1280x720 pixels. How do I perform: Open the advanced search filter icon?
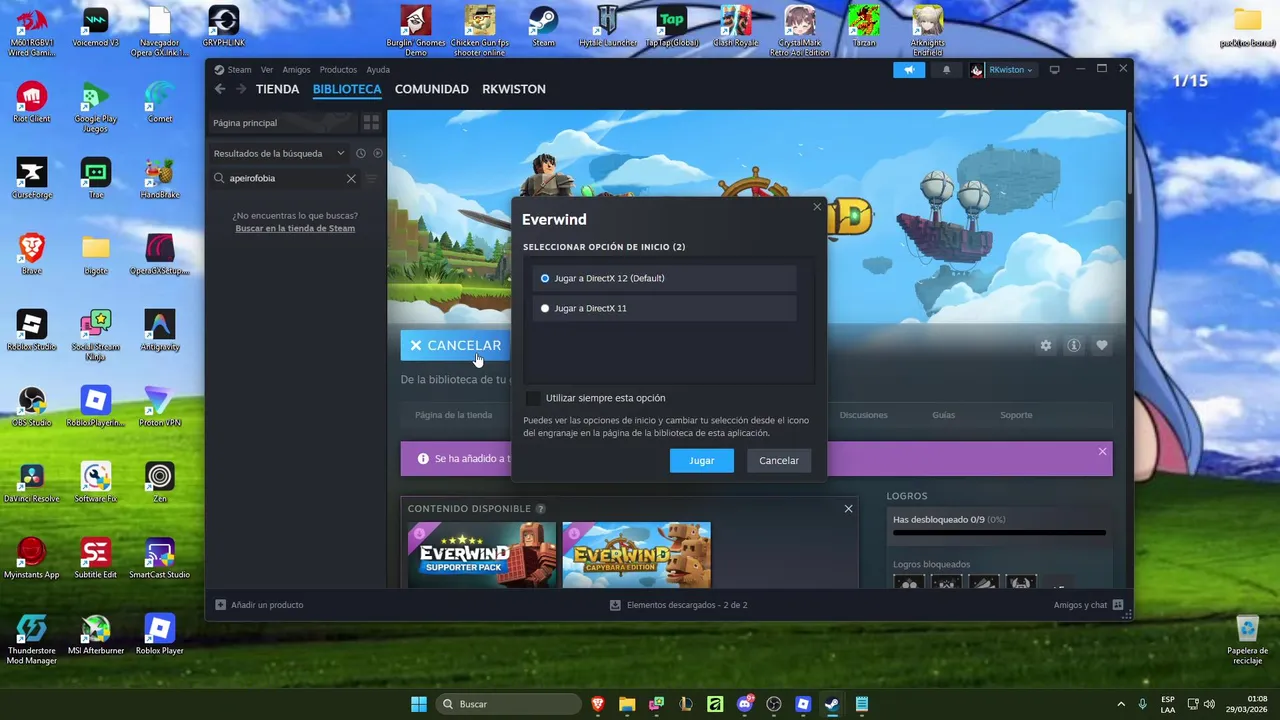coord(372,178)
